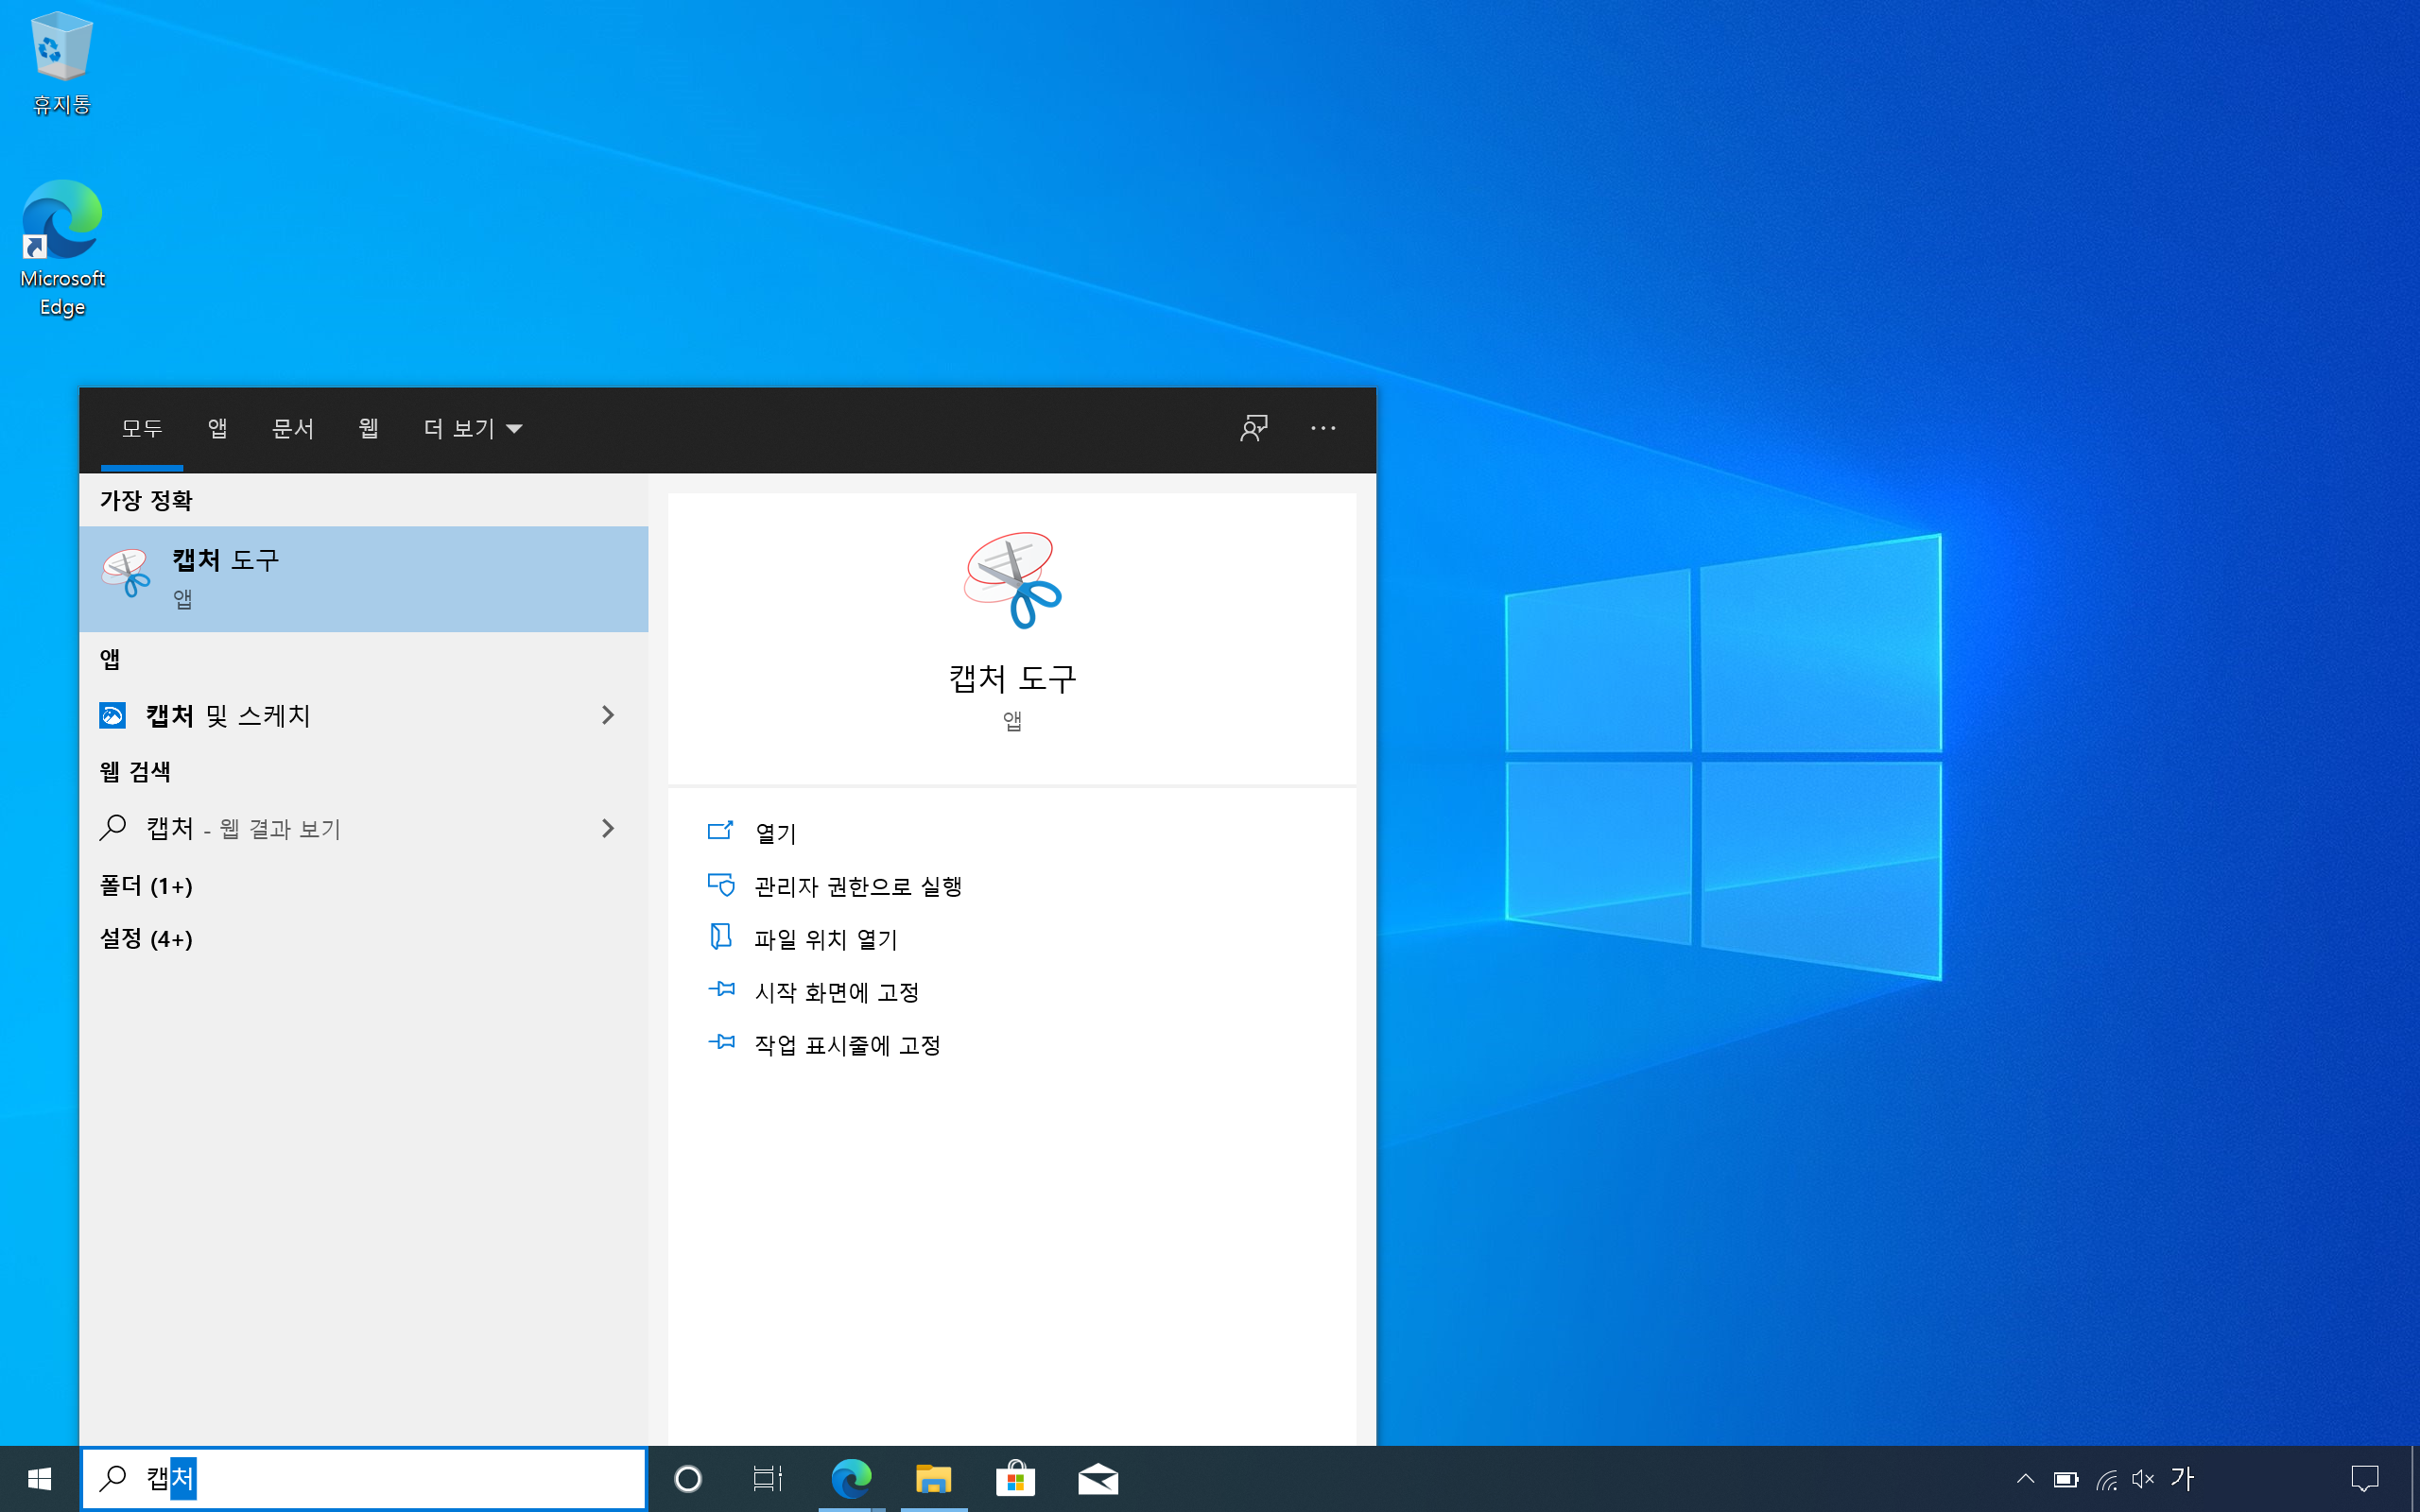Open the Mail app on taskbar
2420x1512 pixels.
coord(1097,1478)
